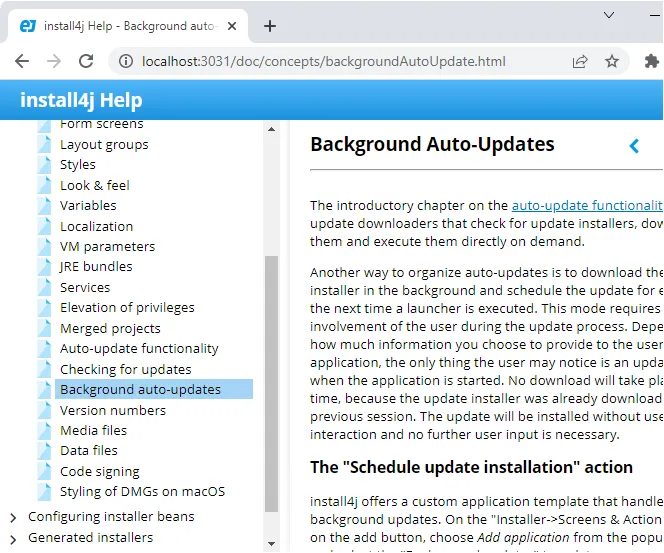Click the share page icon

pyautogui.click(x=580, y=61)
